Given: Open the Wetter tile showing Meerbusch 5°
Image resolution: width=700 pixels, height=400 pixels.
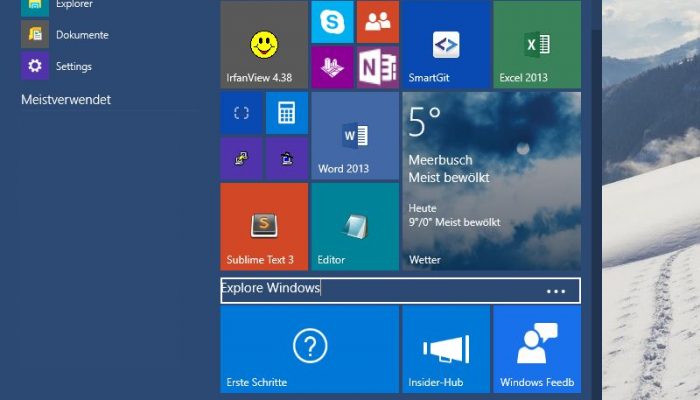Looking at the screenshot, I should pos(492,181).
